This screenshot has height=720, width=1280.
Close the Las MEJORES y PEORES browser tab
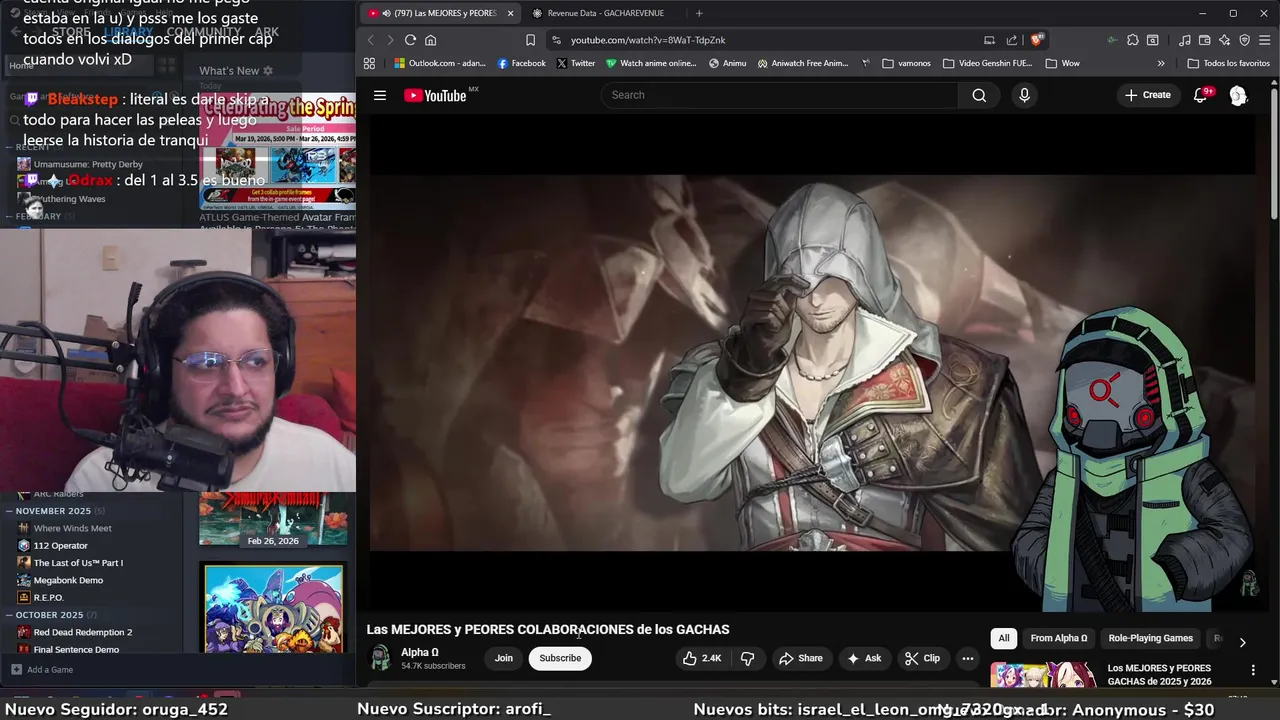pos(510,13)
